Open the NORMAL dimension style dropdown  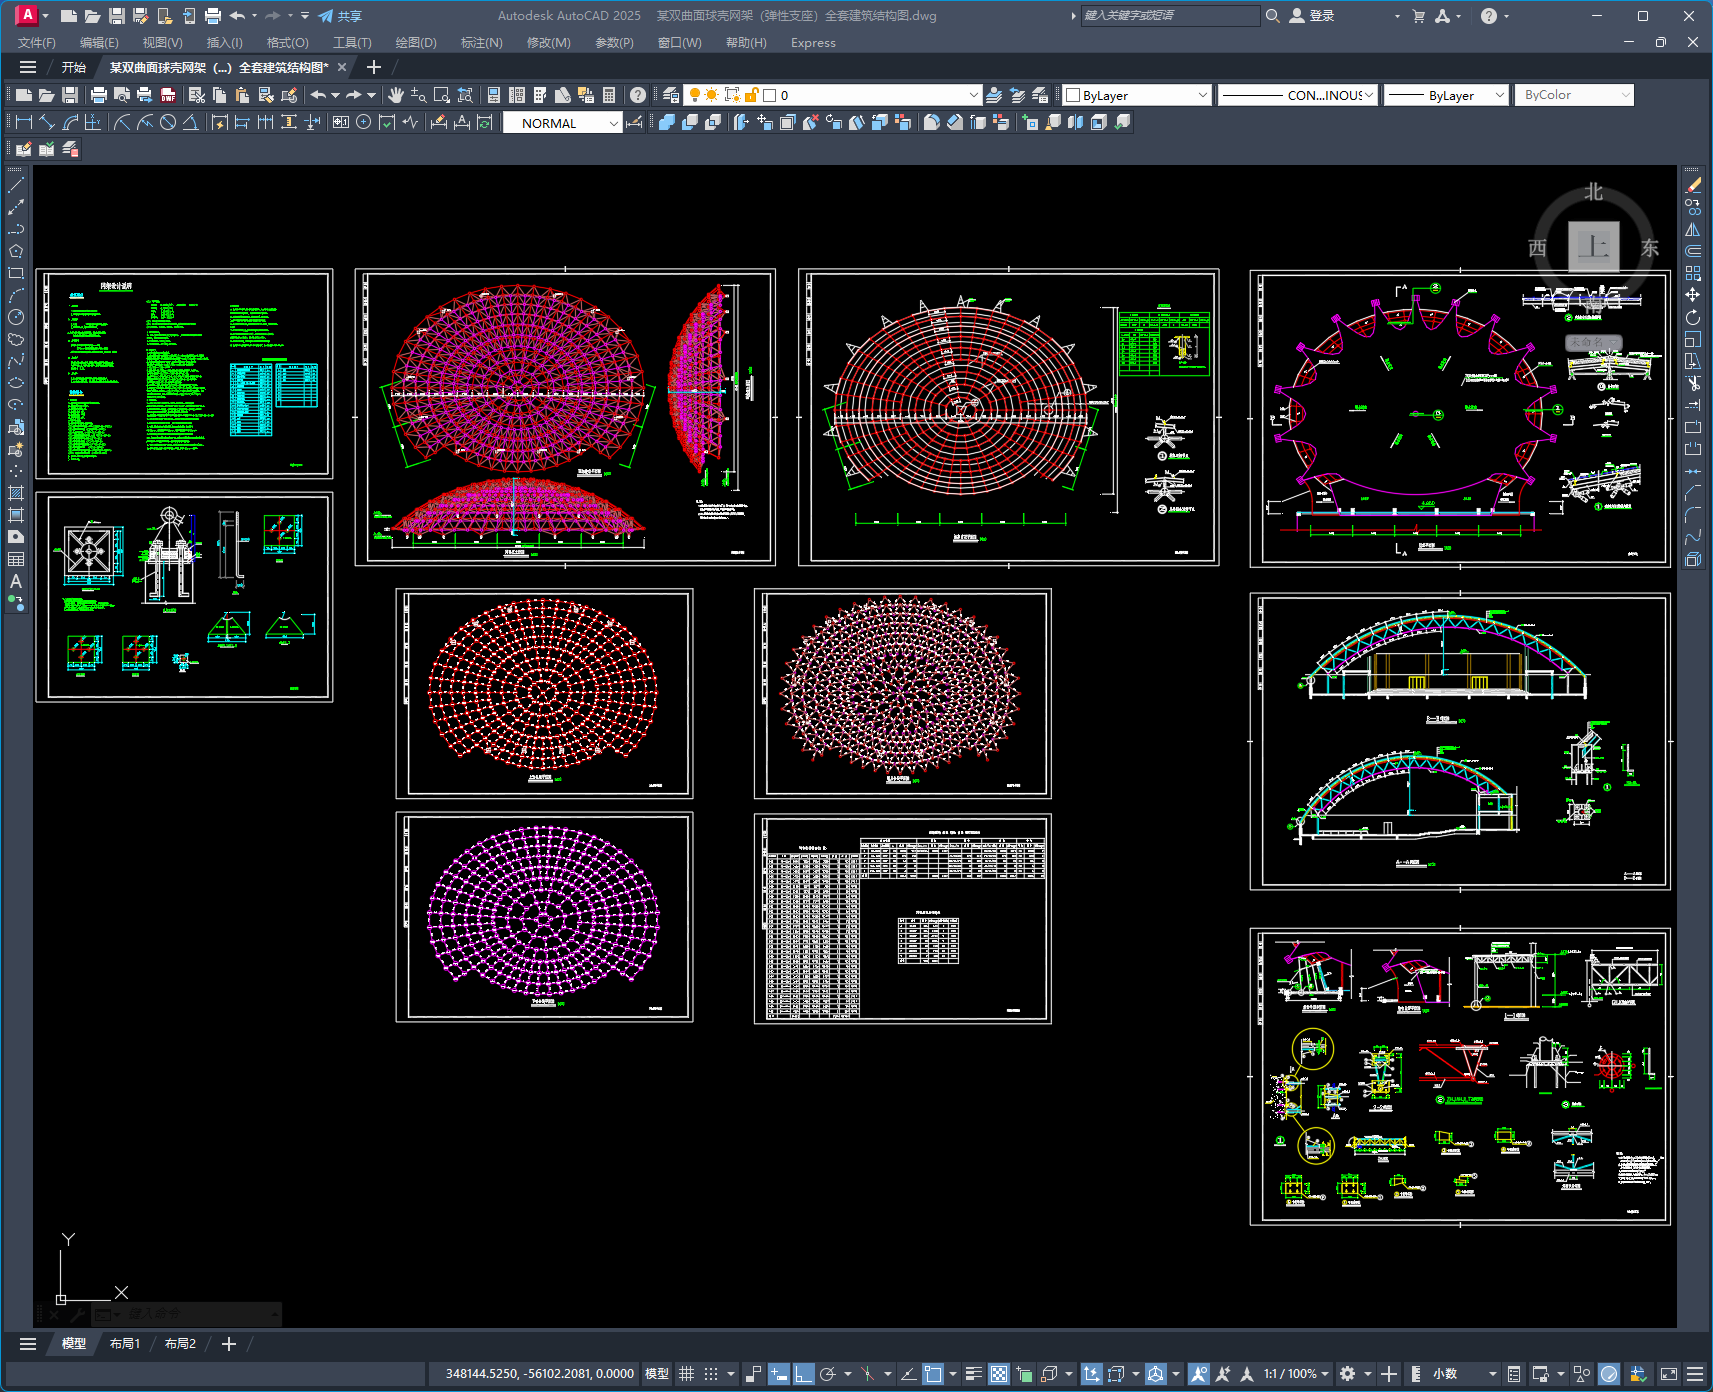point(562,123)
